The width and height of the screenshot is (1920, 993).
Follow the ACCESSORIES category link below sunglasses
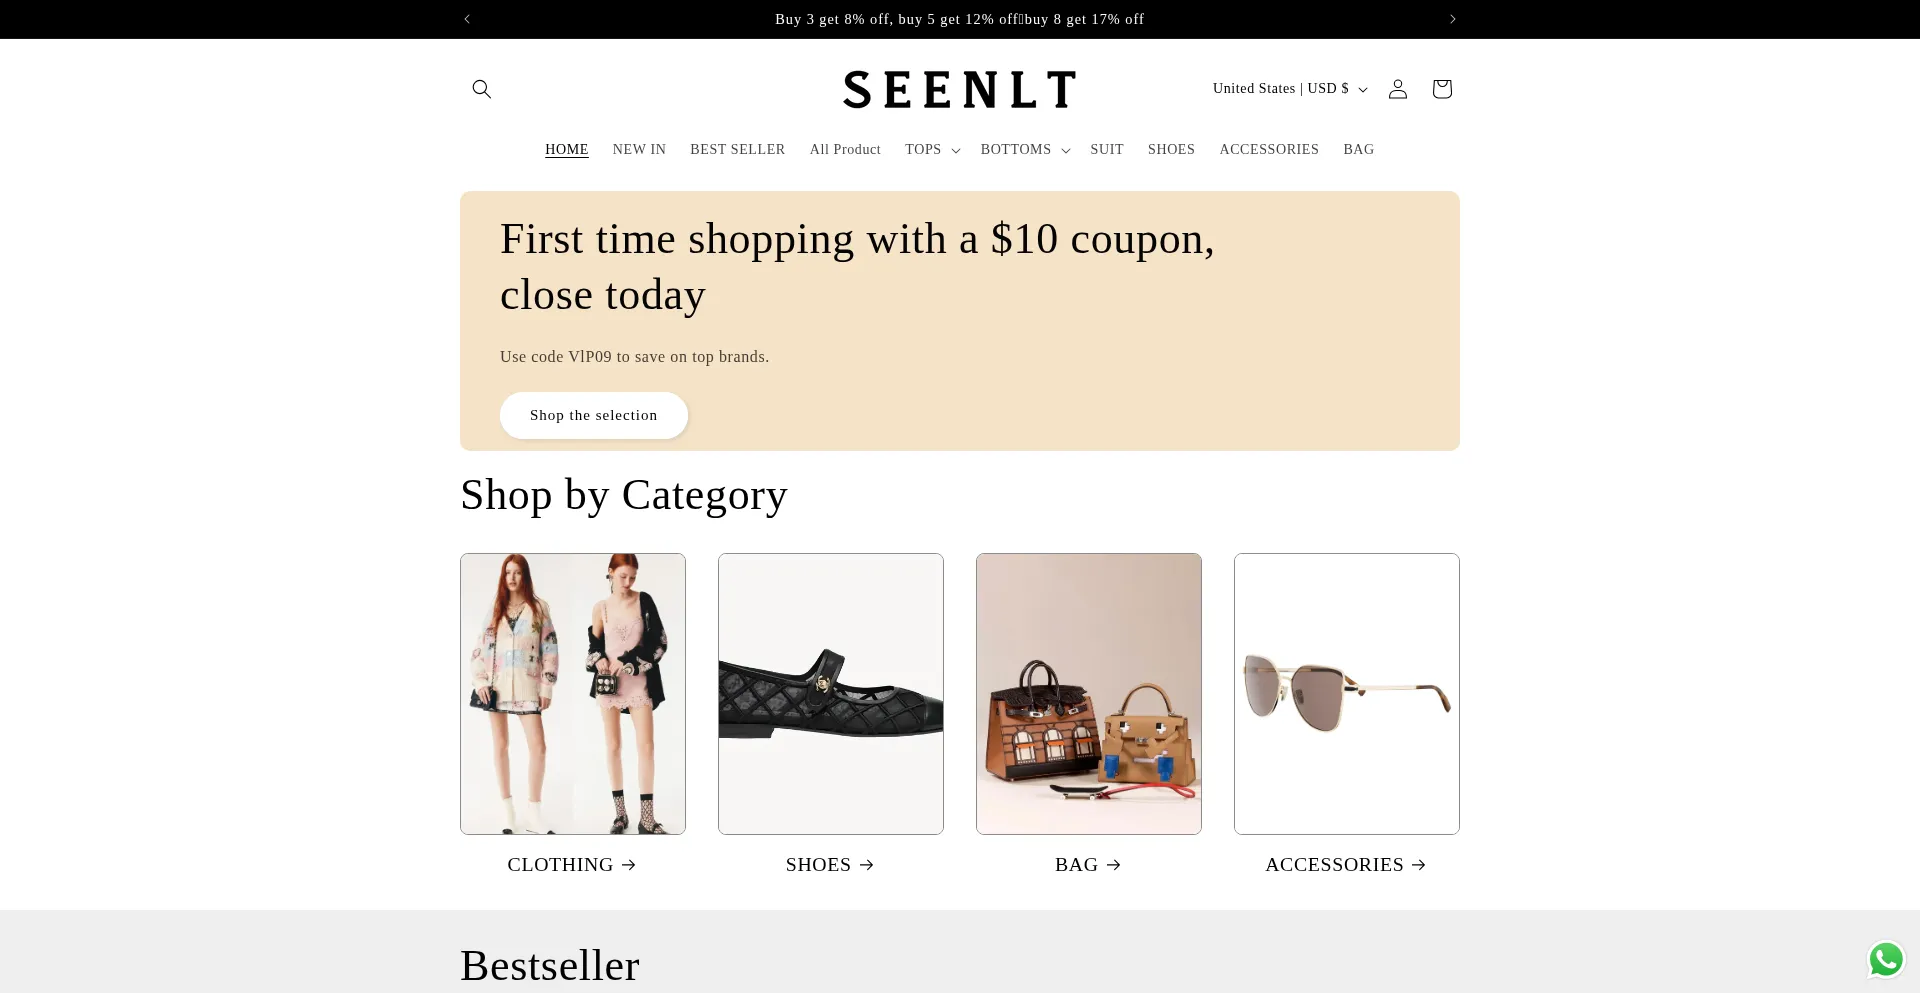(x=1345, y=865)
